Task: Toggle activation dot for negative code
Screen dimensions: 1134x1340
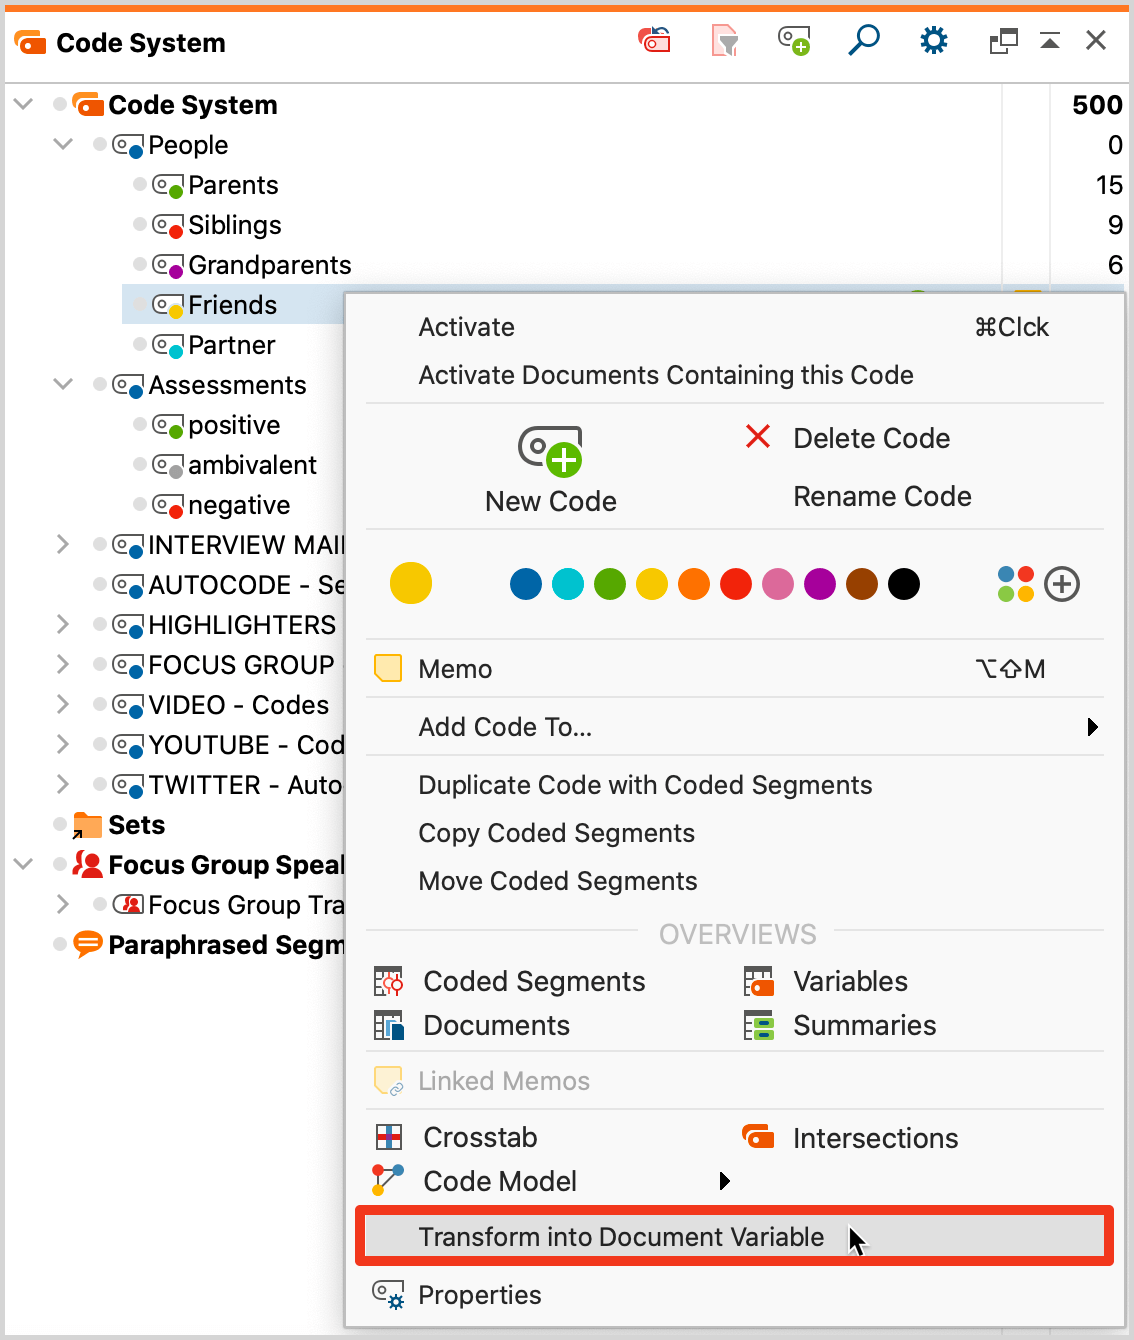Action: pyautogui.click(x=140, y=504)
